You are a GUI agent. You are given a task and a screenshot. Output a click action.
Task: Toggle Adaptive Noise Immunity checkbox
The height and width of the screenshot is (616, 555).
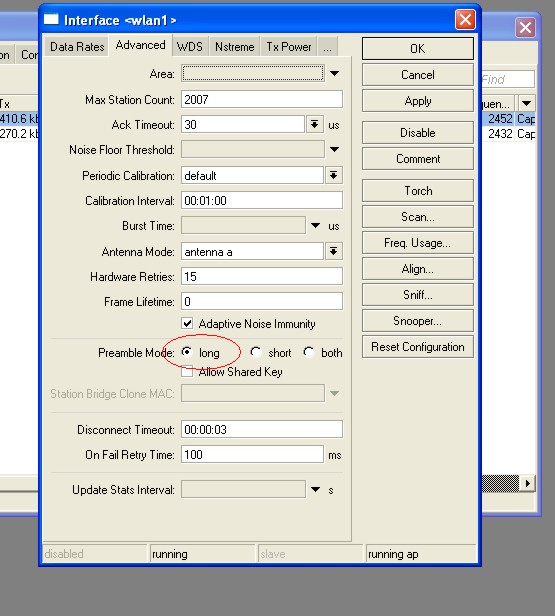[x=187, y=324]
